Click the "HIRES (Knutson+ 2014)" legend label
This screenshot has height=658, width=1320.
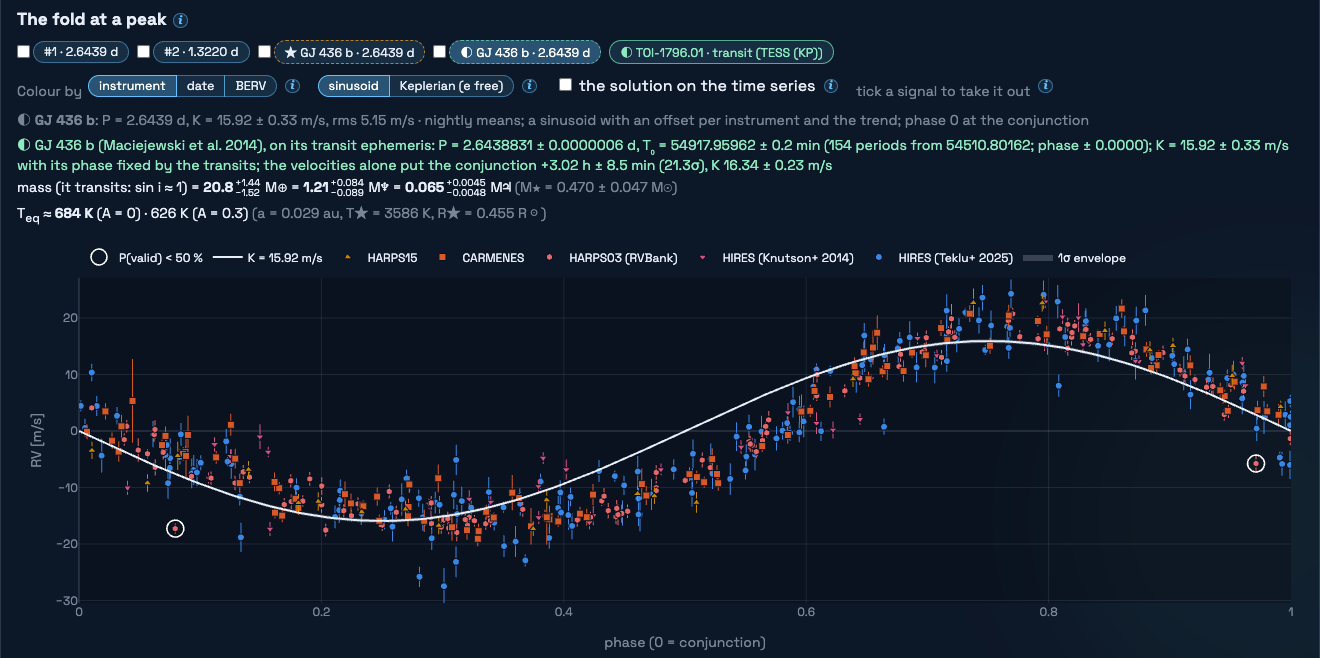786,258
